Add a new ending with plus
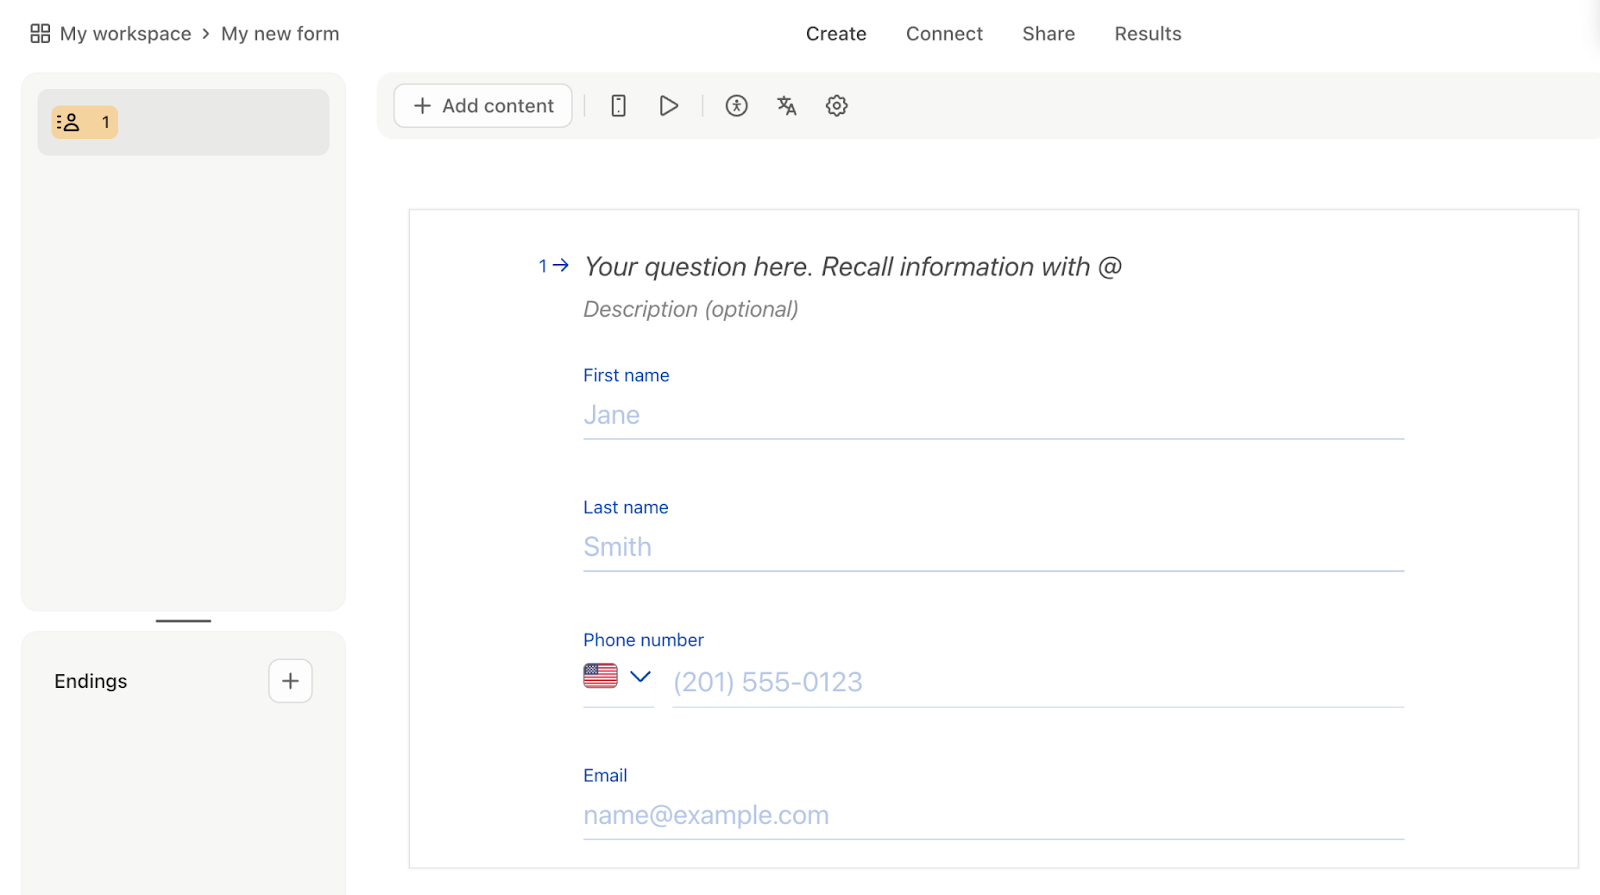This screenshot has height=895, width=1600. (290, 681)
